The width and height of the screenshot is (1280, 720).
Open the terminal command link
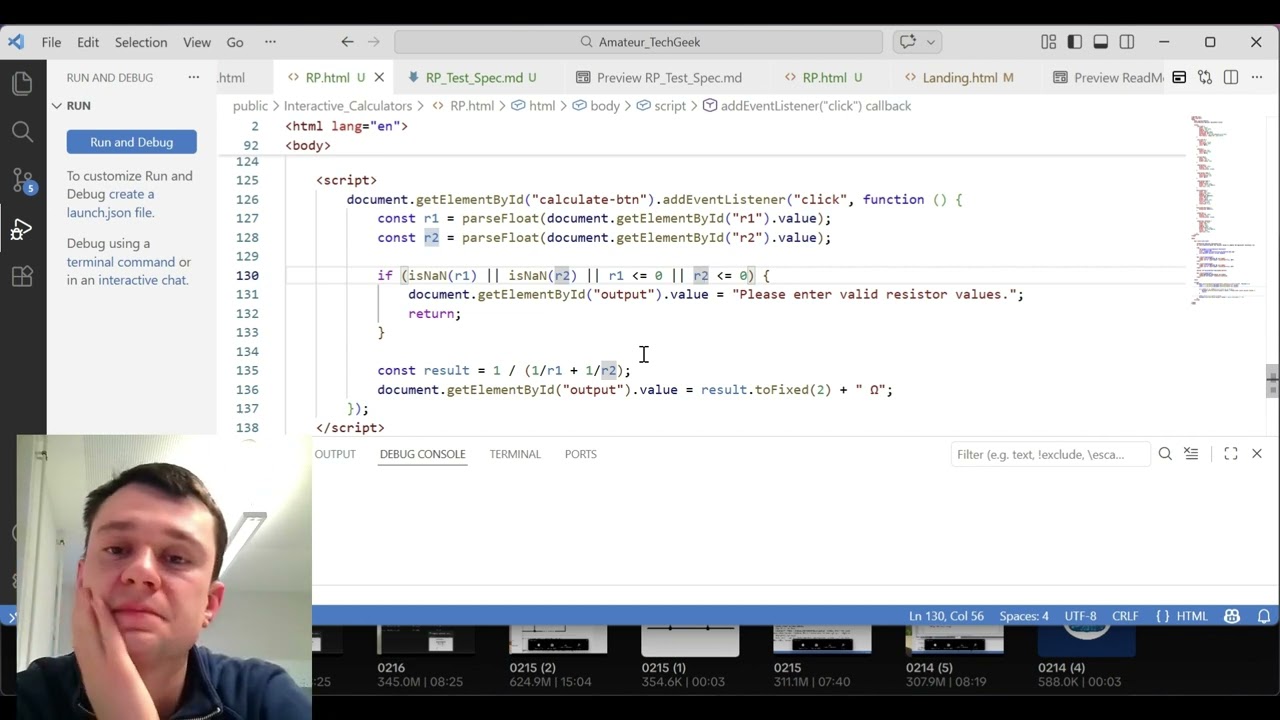tap(121, 262)
